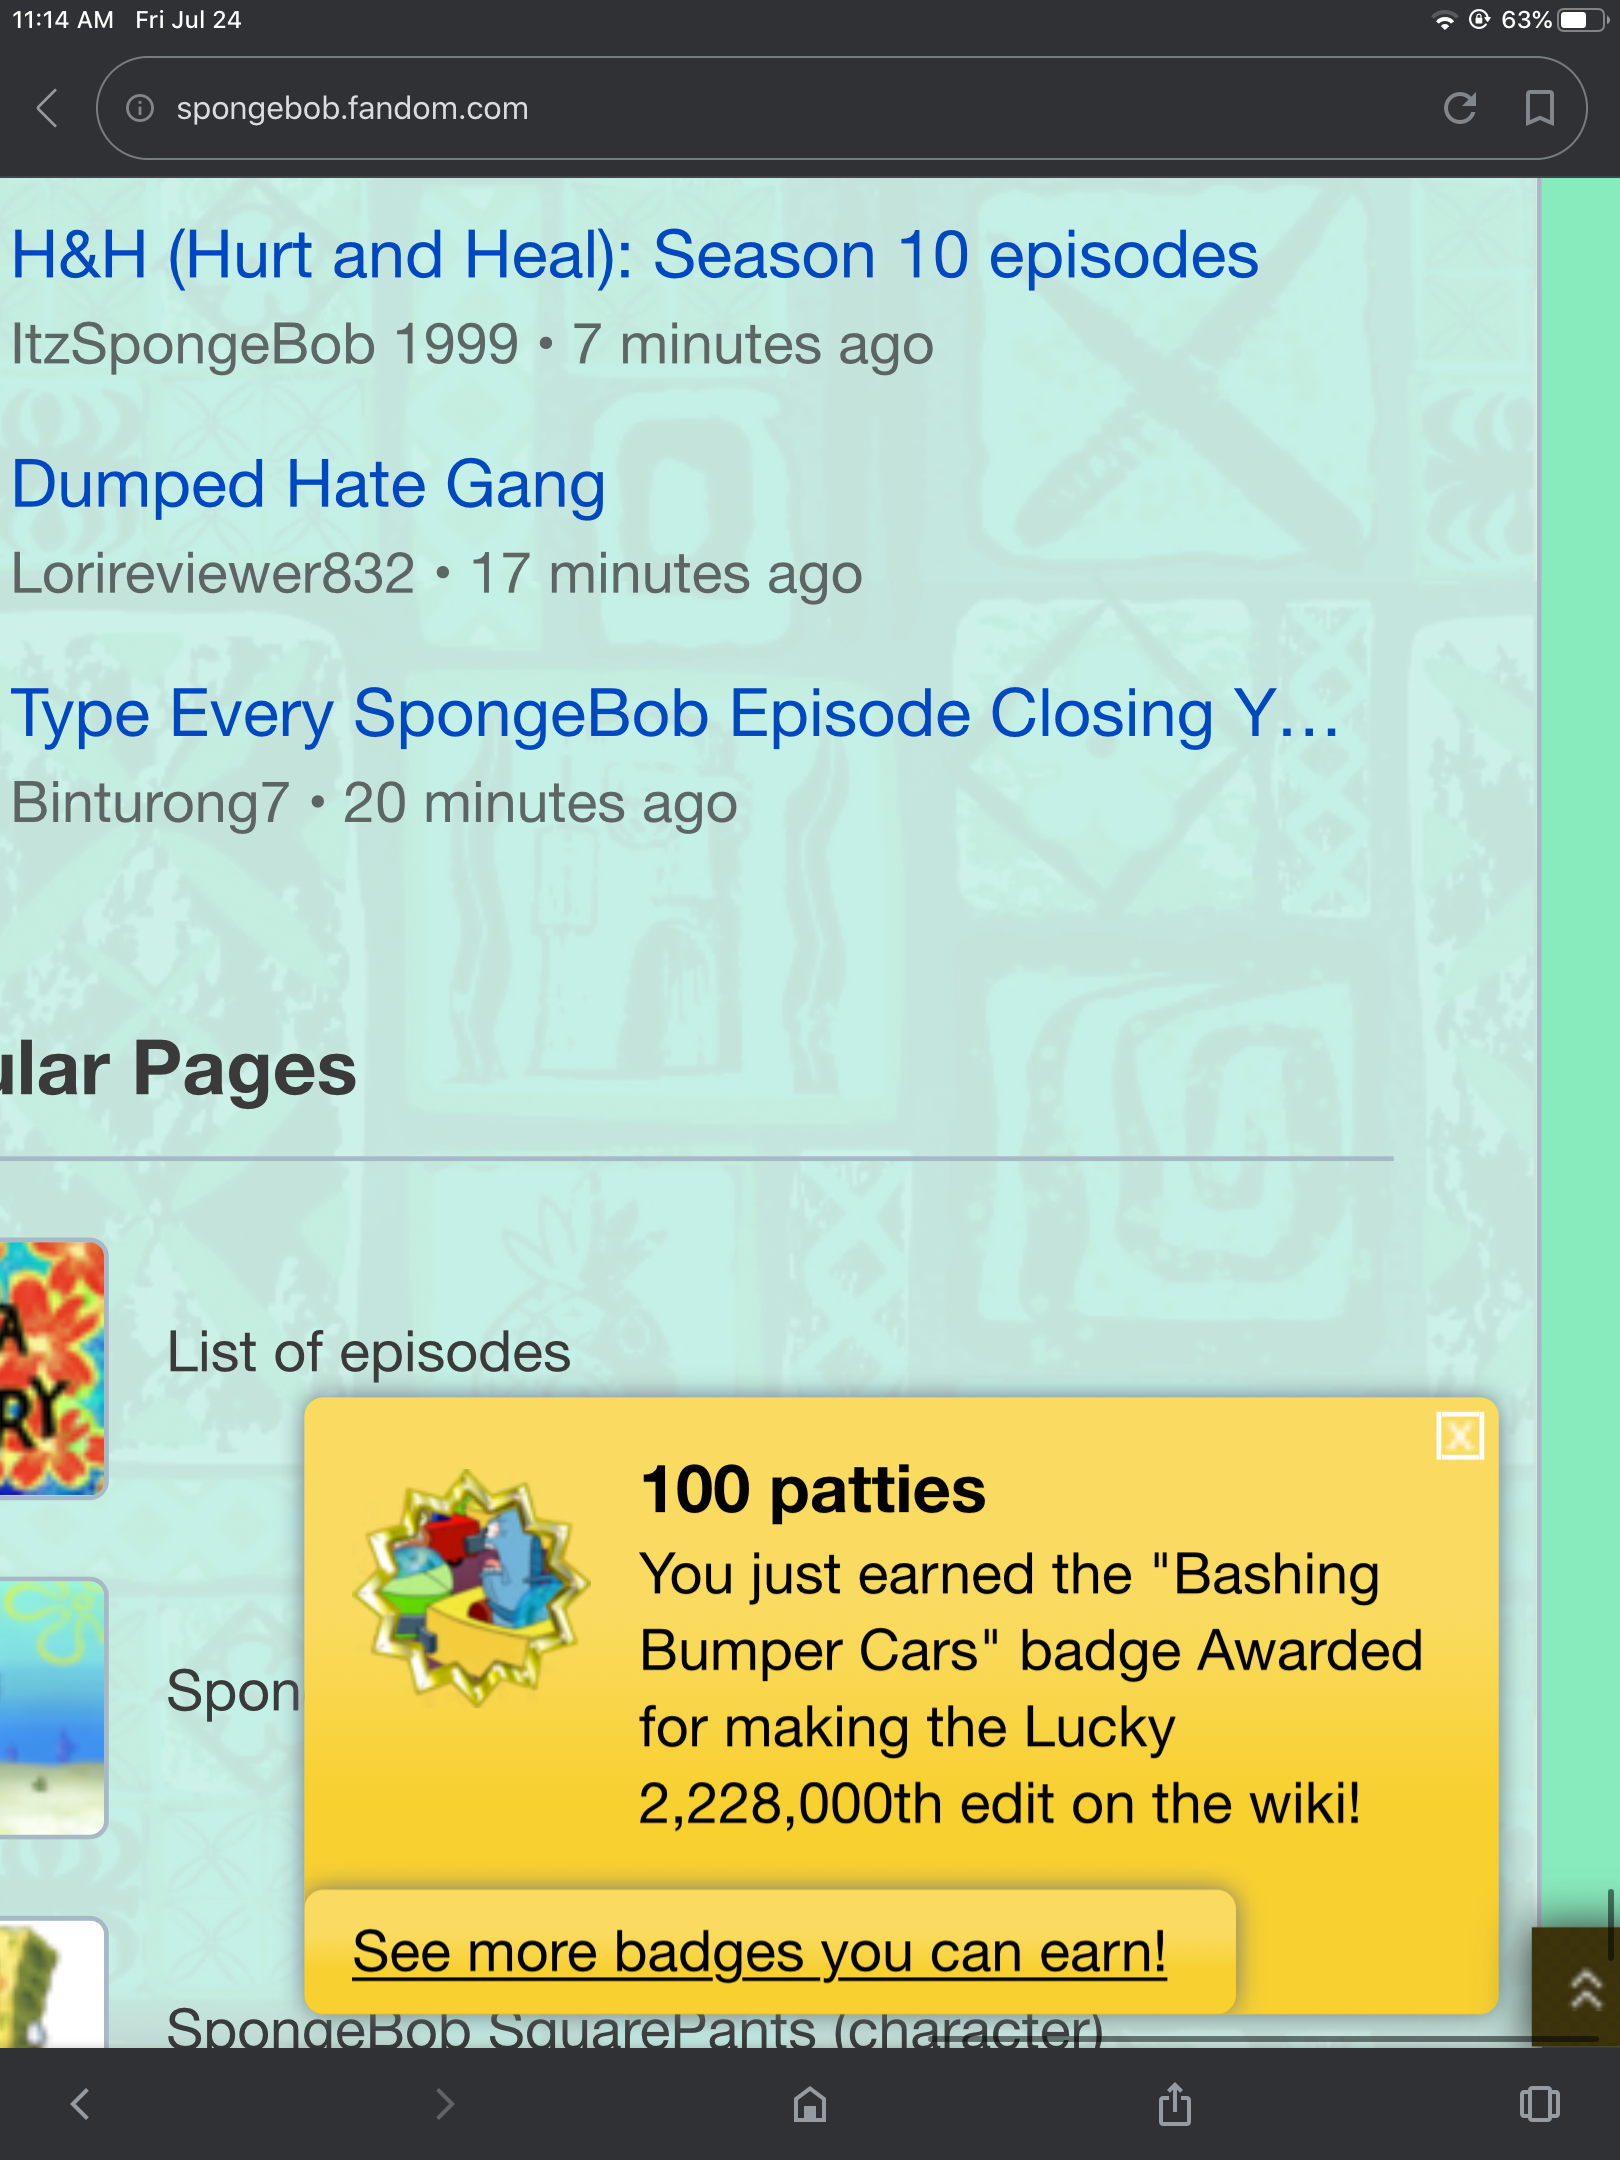The width and height of the screenshot is (1620, 2160).
Task: Open site info icon in address bar
Action: tap(140, 108)
